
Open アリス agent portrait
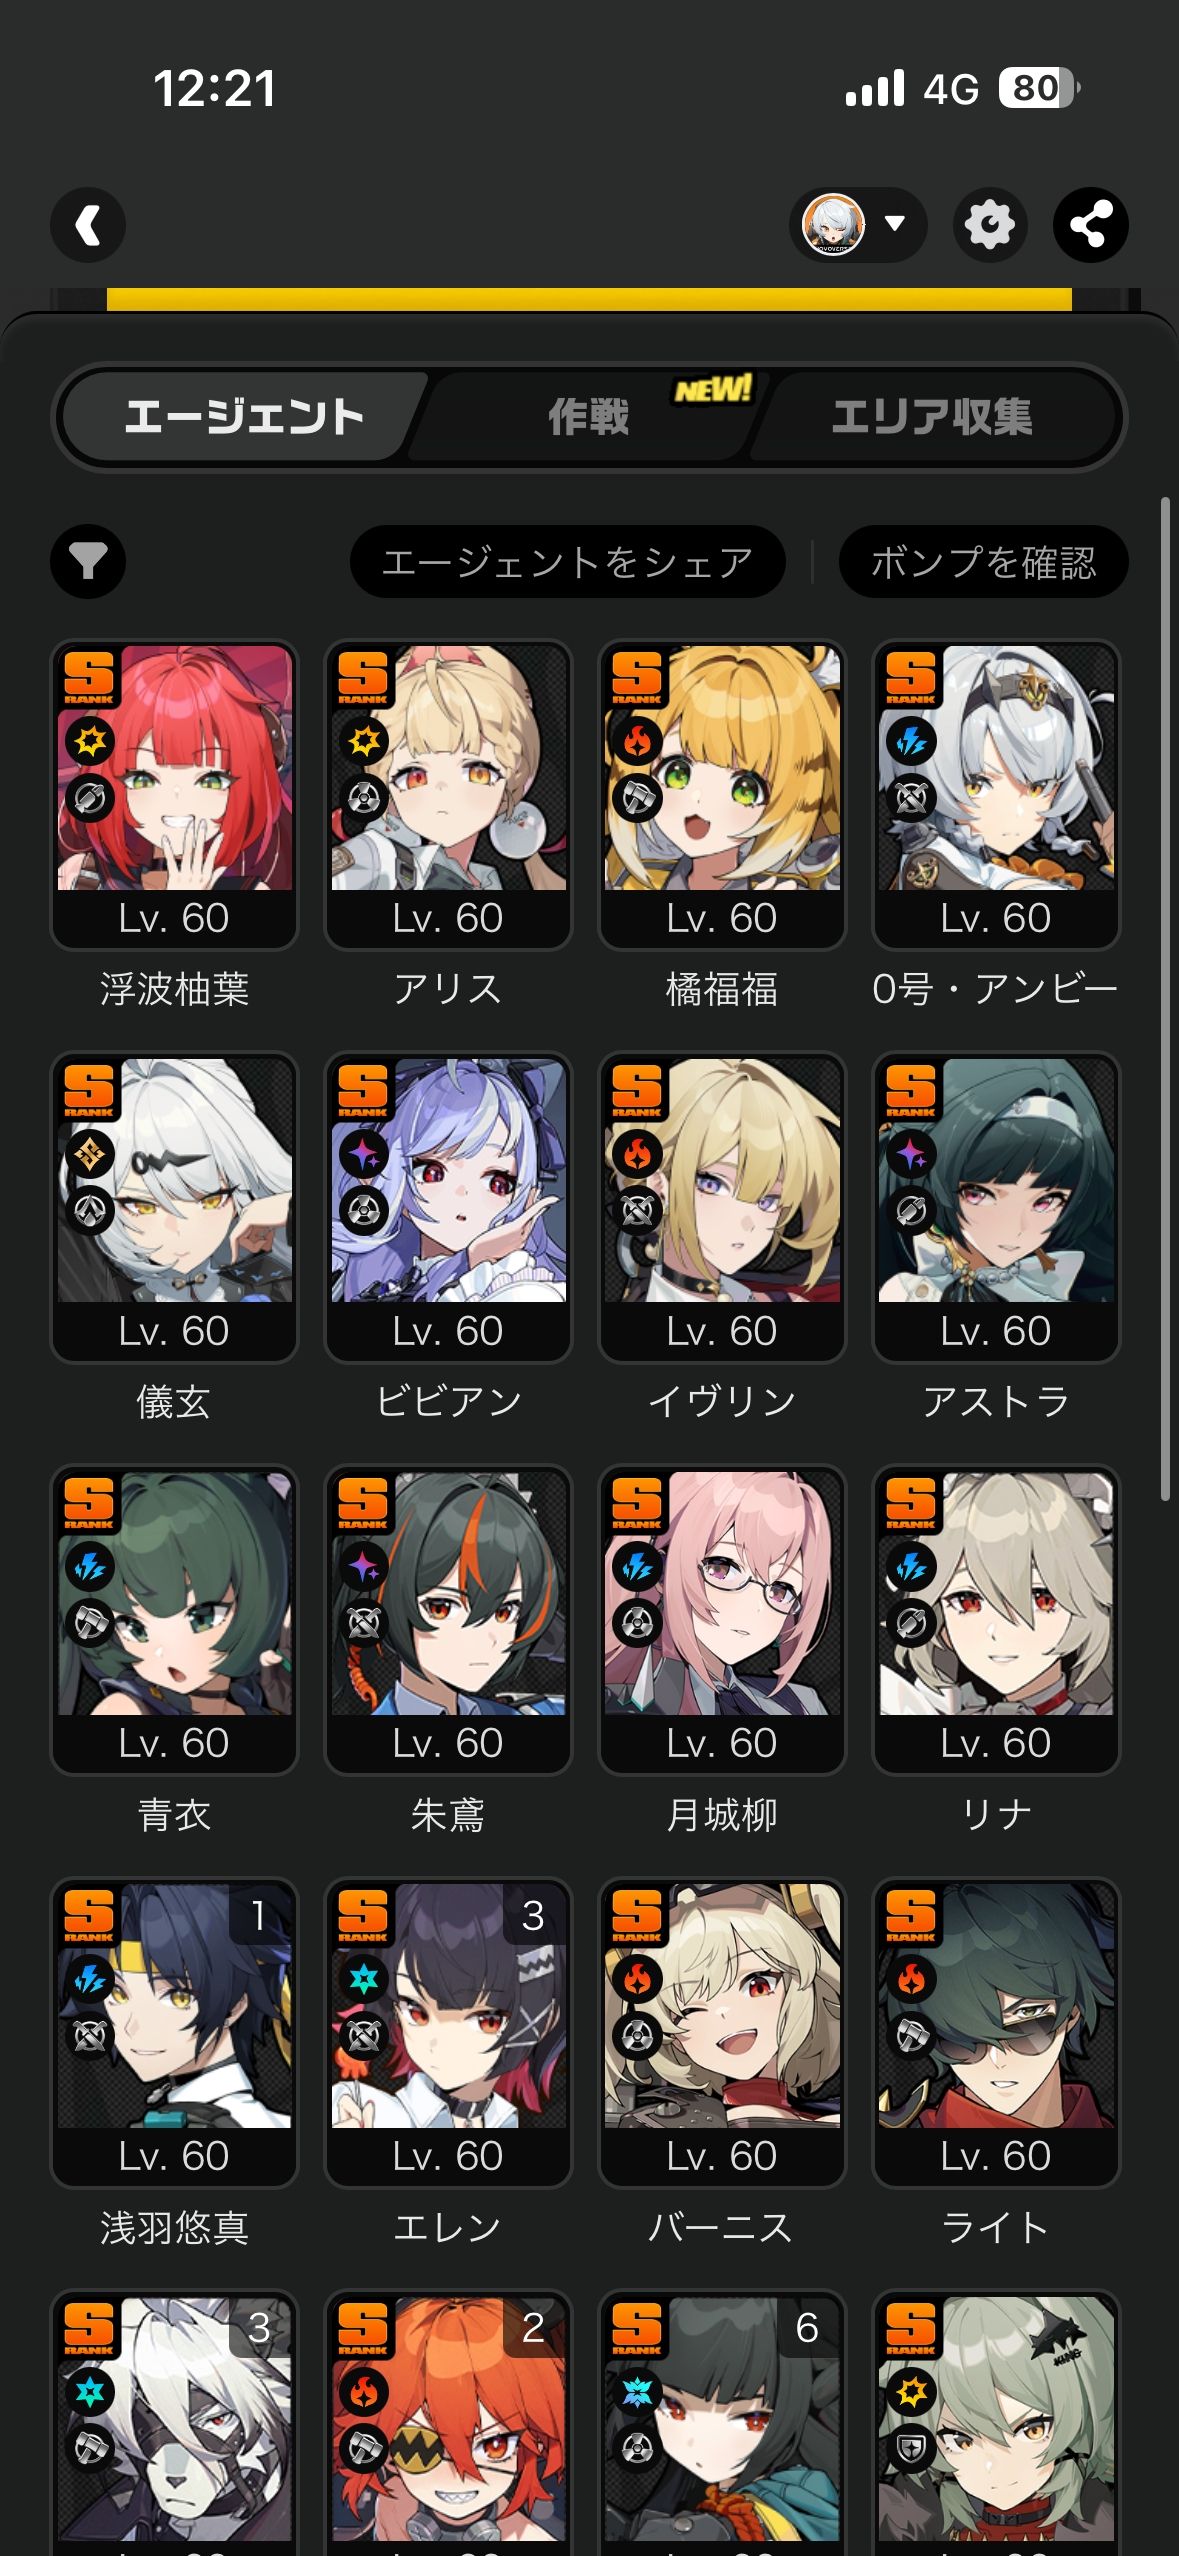coord(448,767)
